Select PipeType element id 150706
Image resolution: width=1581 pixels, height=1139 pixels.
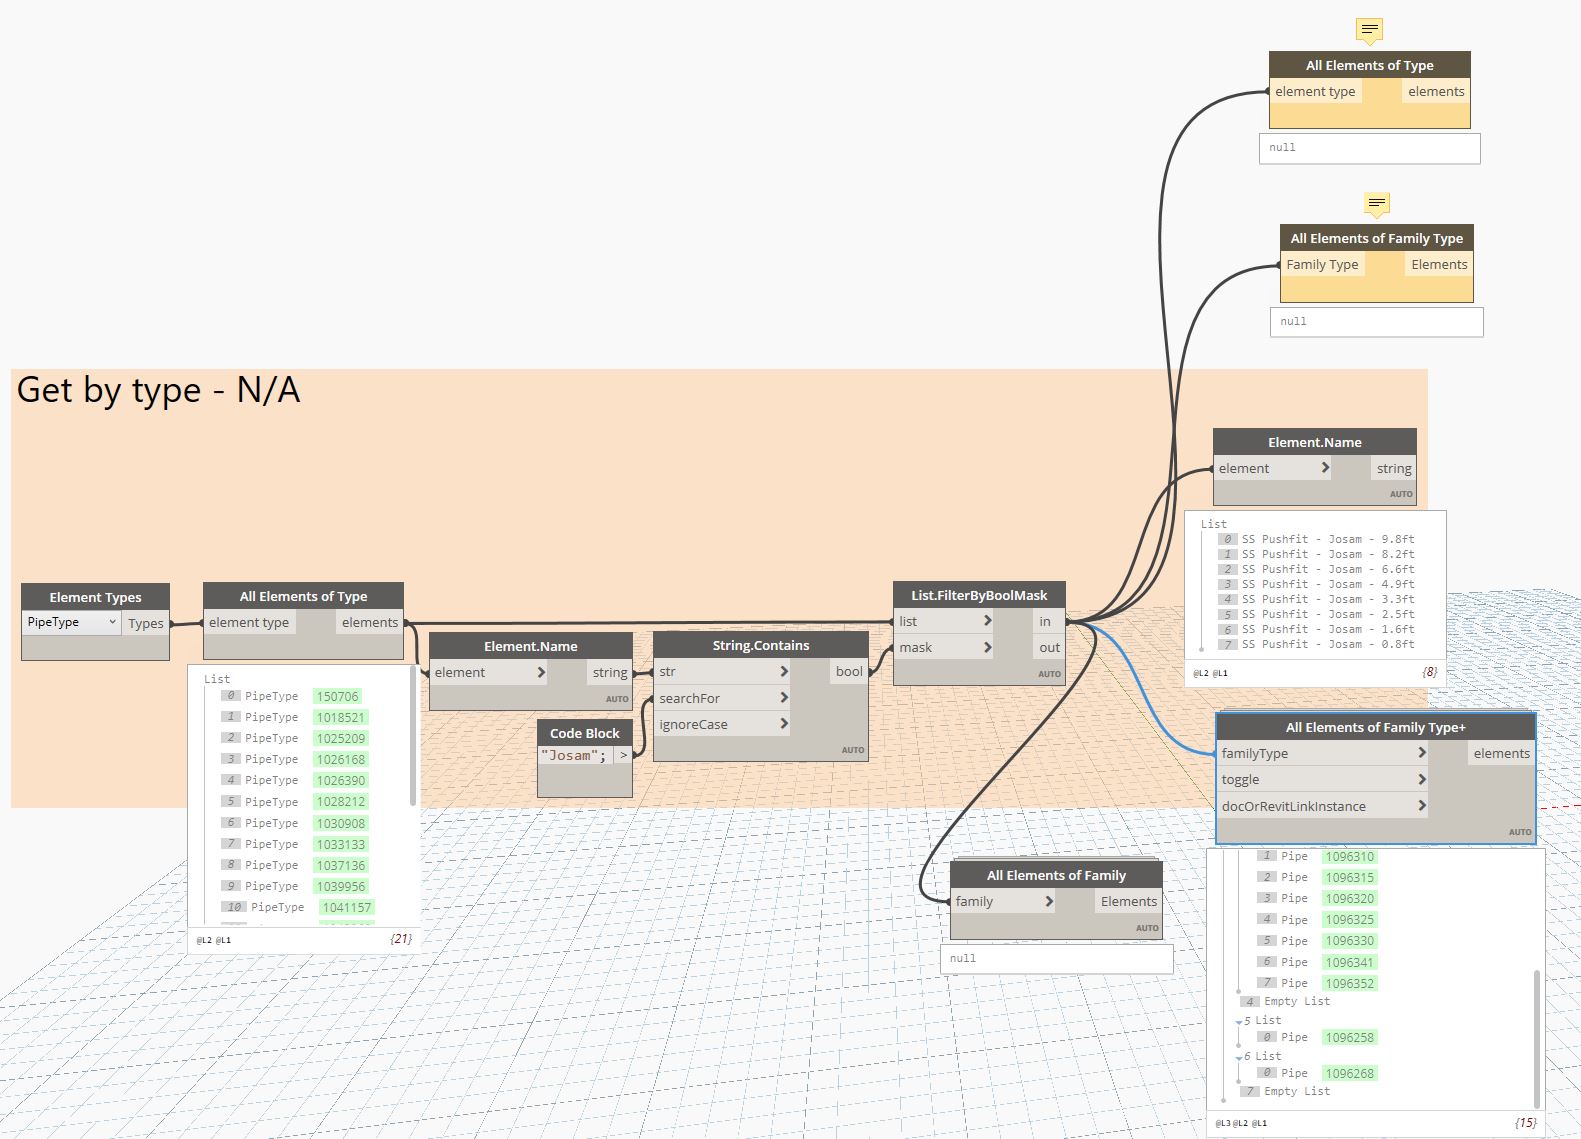(337, 696)
